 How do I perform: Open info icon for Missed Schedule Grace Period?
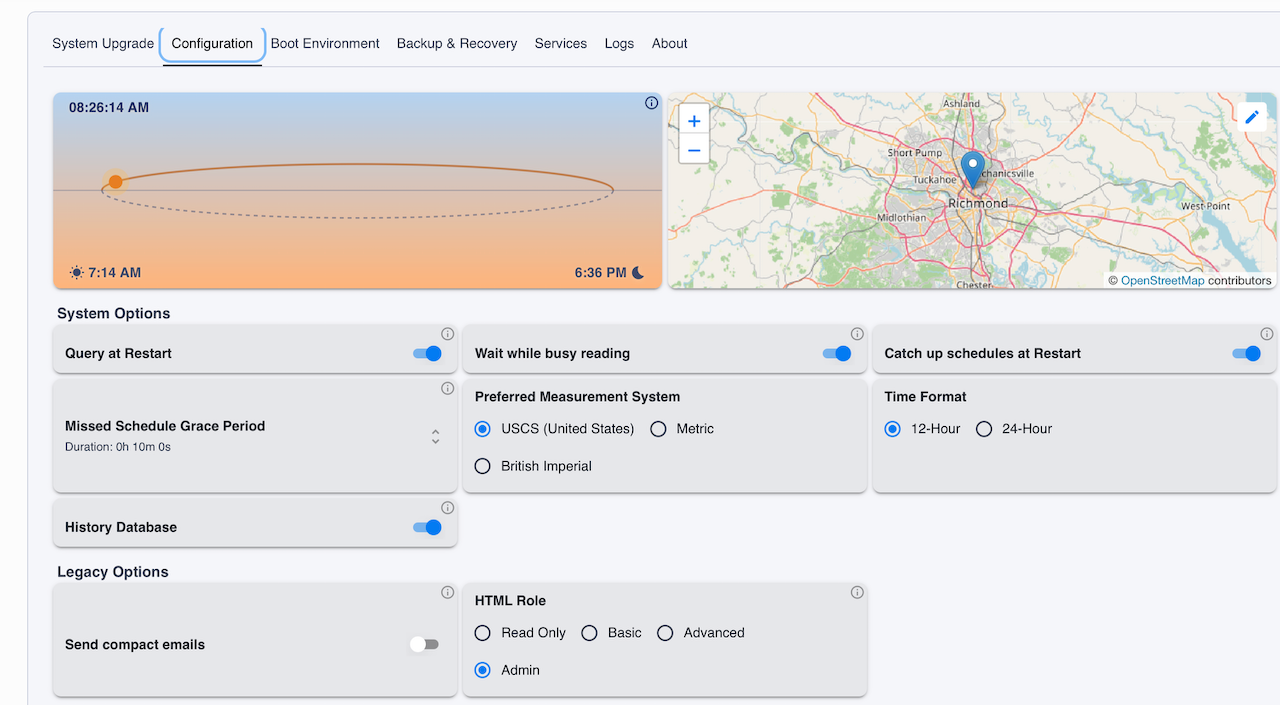[447, 388]
